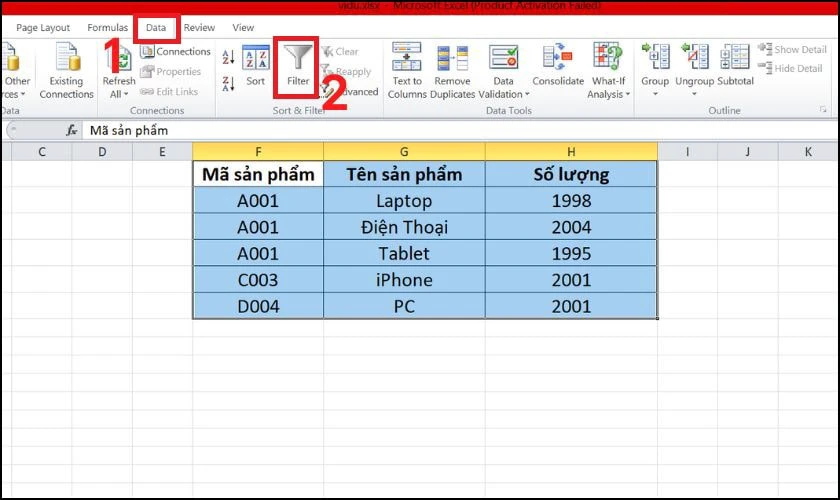Click Hide Detail
Viewport: 840px width, 500px height.
coord(790,69)
